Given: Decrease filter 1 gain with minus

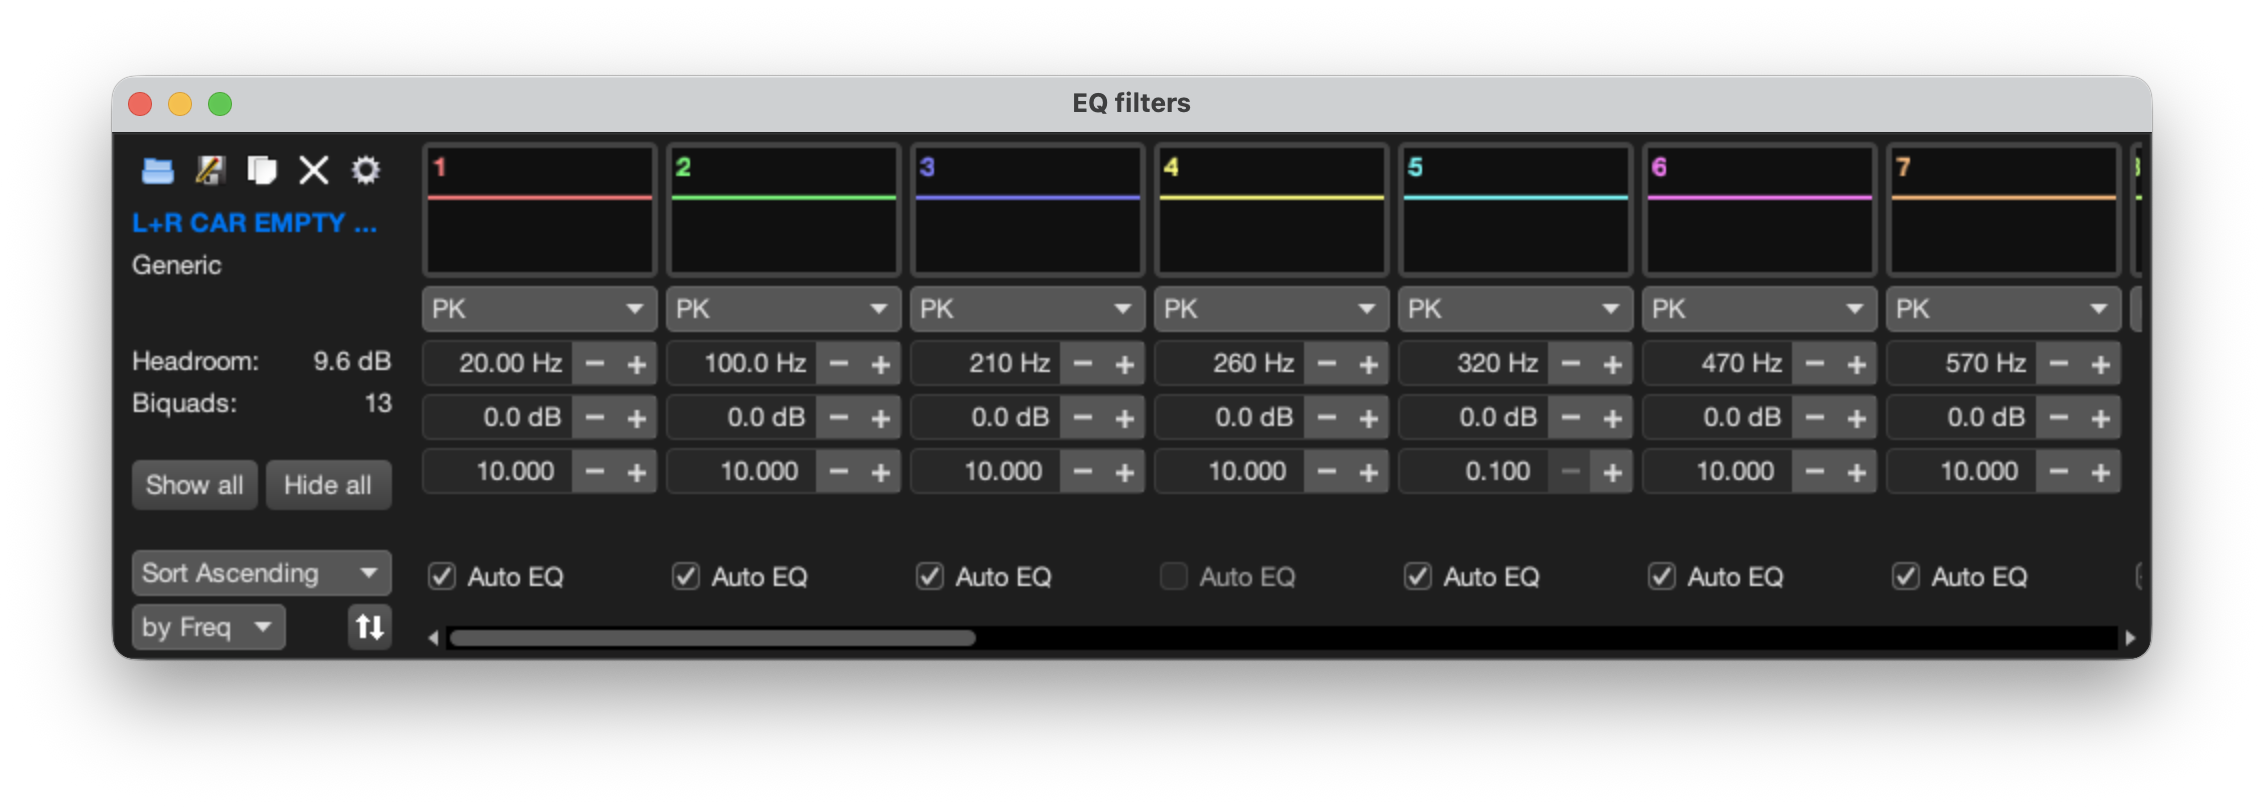Looking at the screenshot, I should tap(595, 418).
